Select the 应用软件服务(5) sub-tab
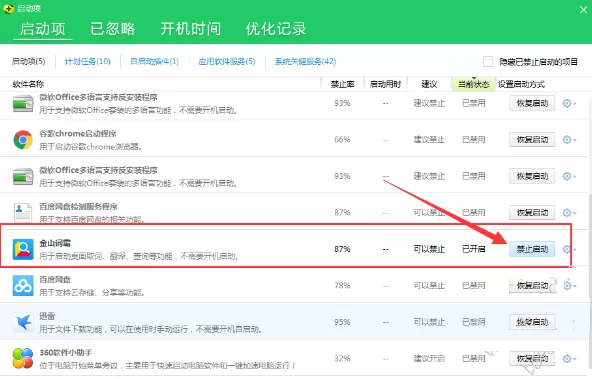Screen dimensions: 592x379 pos(227,61)
